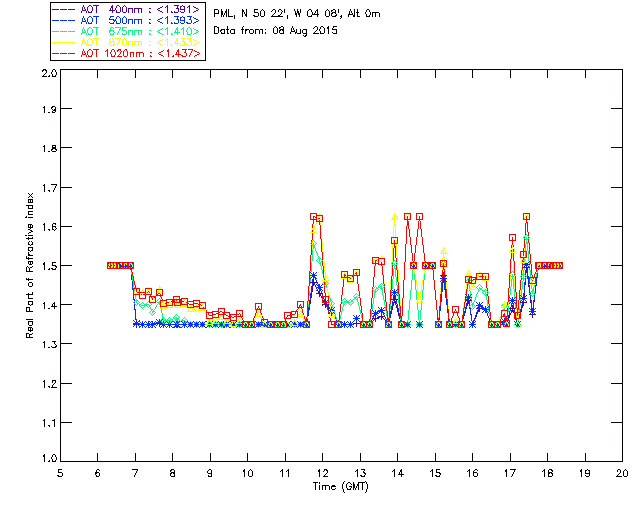The height and width of the screenshot is (512, 640).
Task: Click the 1.3 y-axis tick label
Action: pyautogui.click(x=49, y=344)
